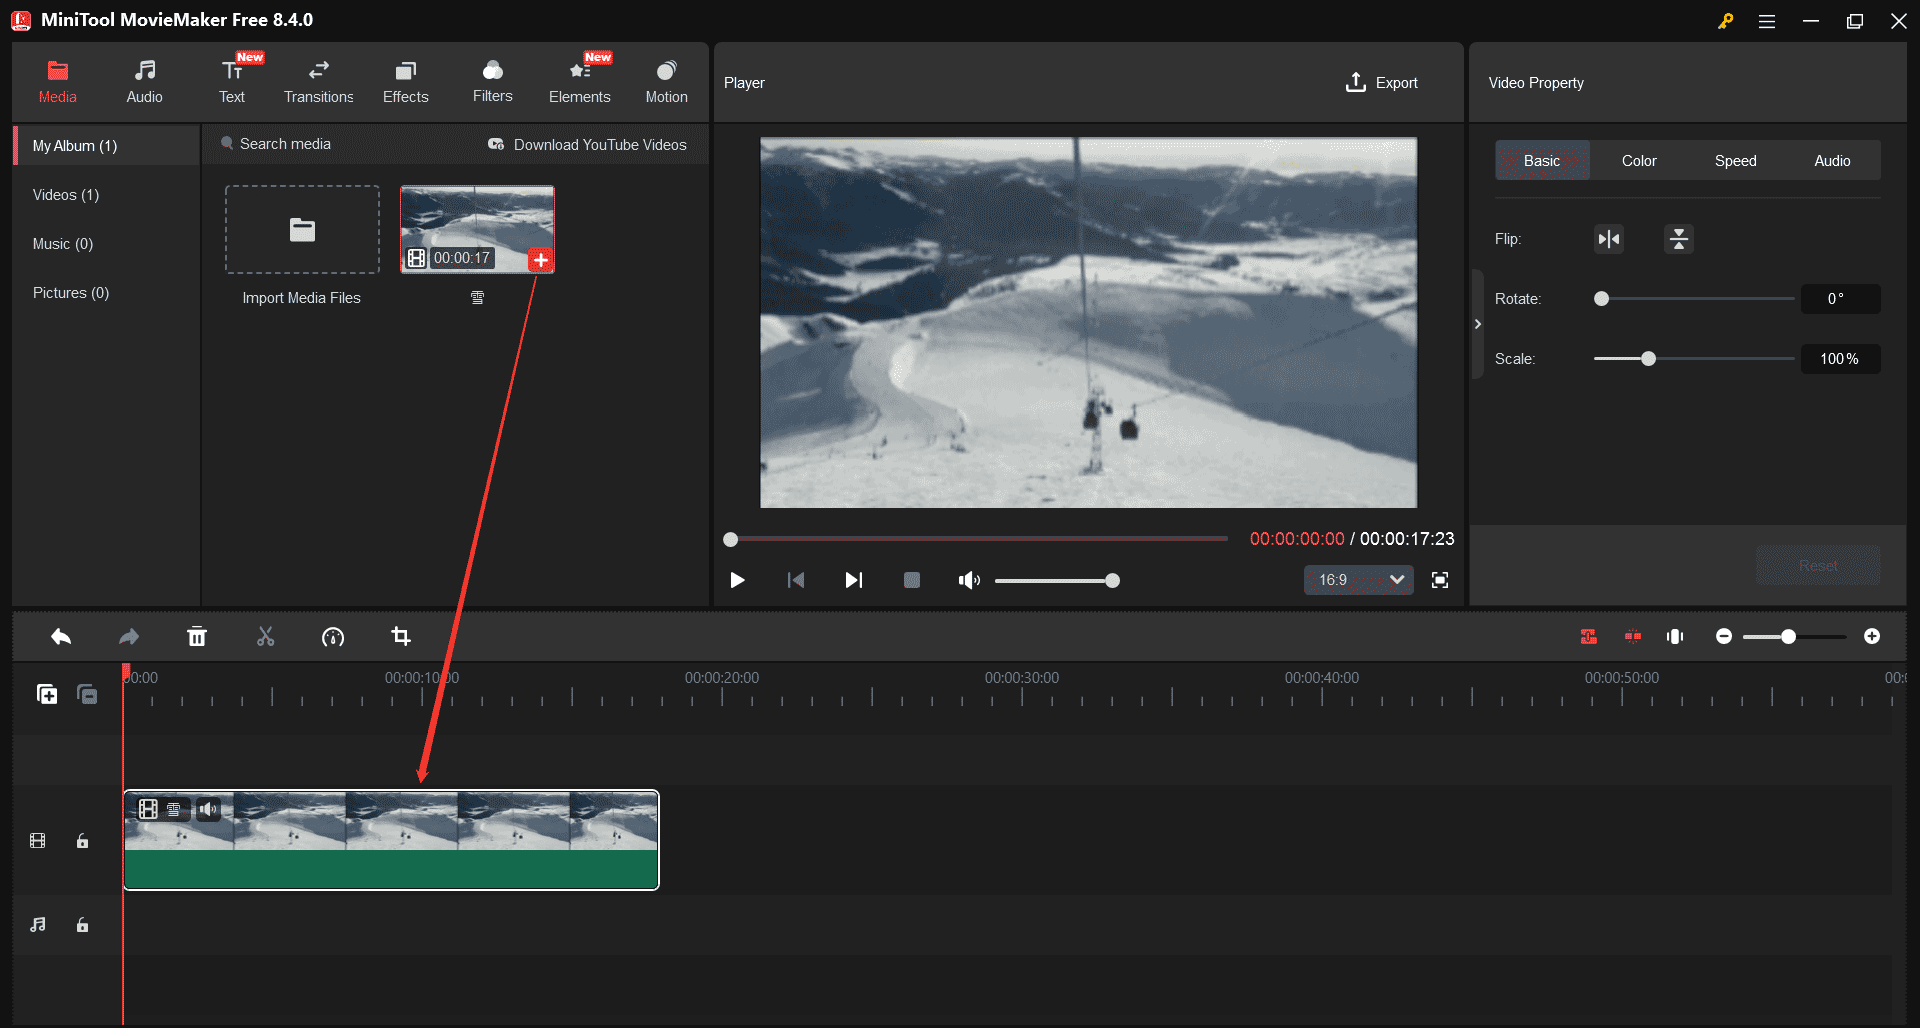Open the 16:9 aspect ratio dropdown
Screen dimensions: 1920x1028
[1357, 580]
